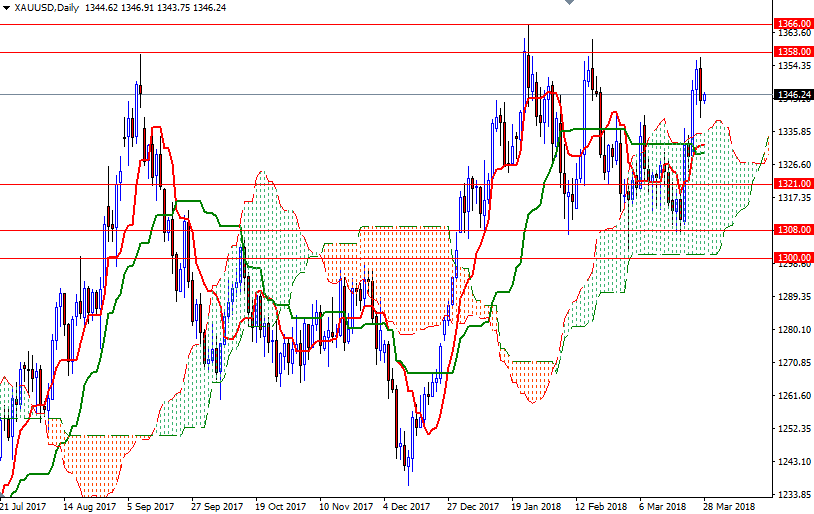Click the 21 Jul 2017 date label
814x514 pixels.
click(x=23, y=506)
